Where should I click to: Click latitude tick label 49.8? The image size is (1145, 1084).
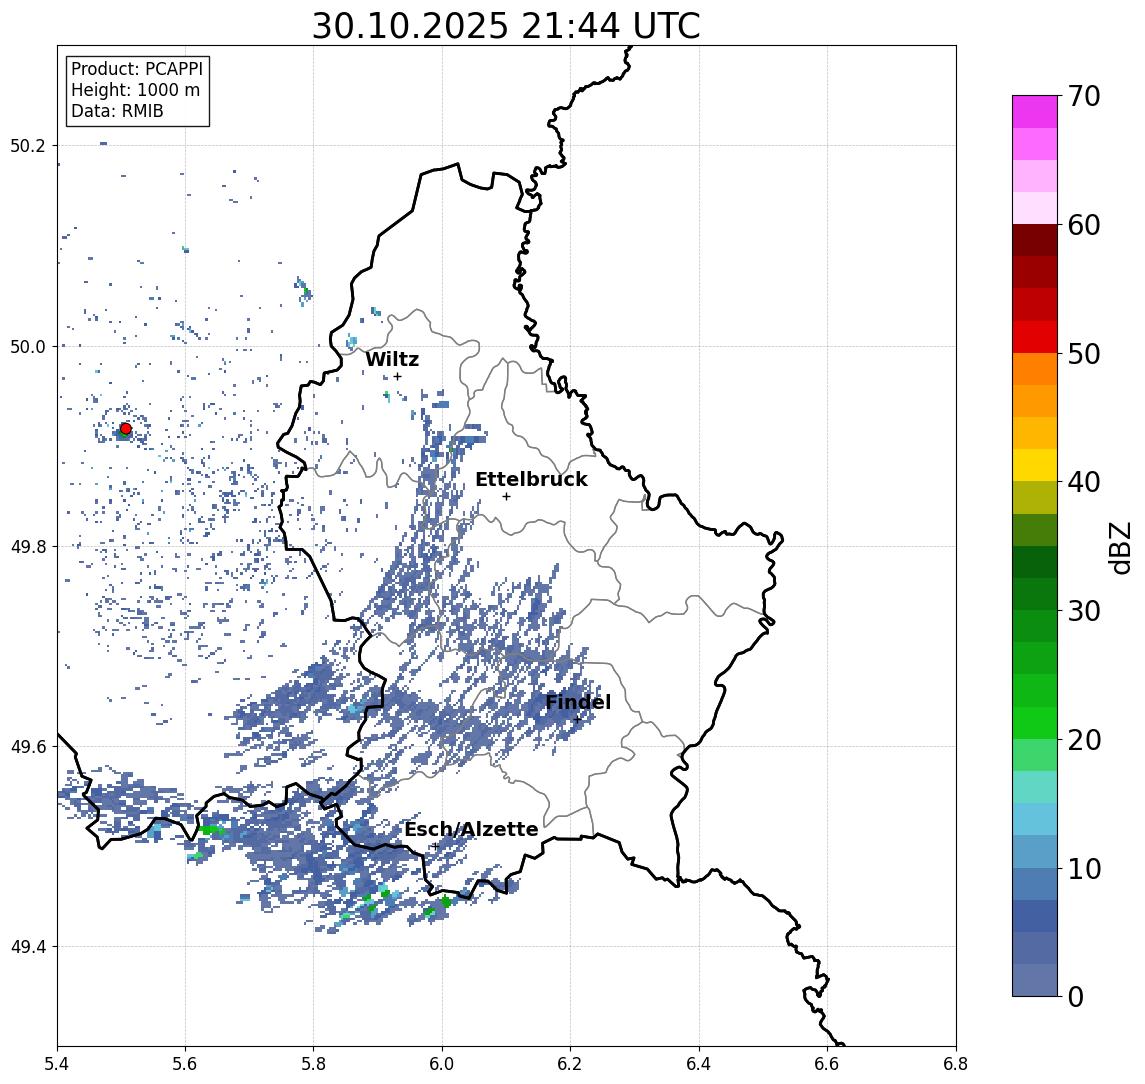pyautogui.click(x=28, y=546)
